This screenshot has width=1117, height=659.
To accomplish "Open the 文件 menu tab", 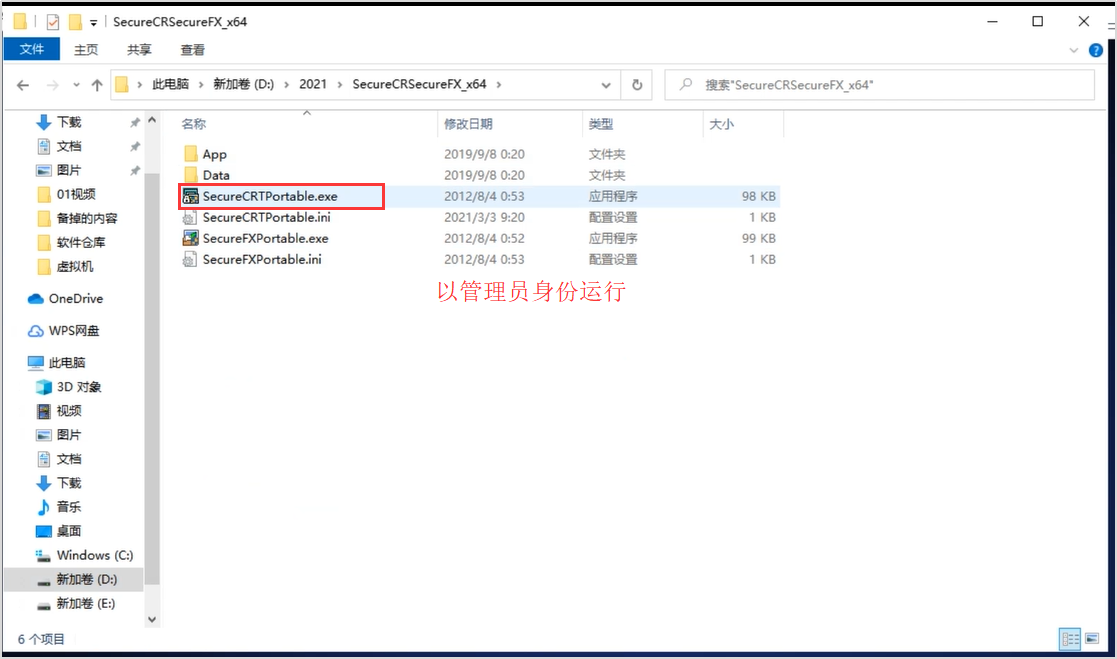I will click(x=31, y=49).
